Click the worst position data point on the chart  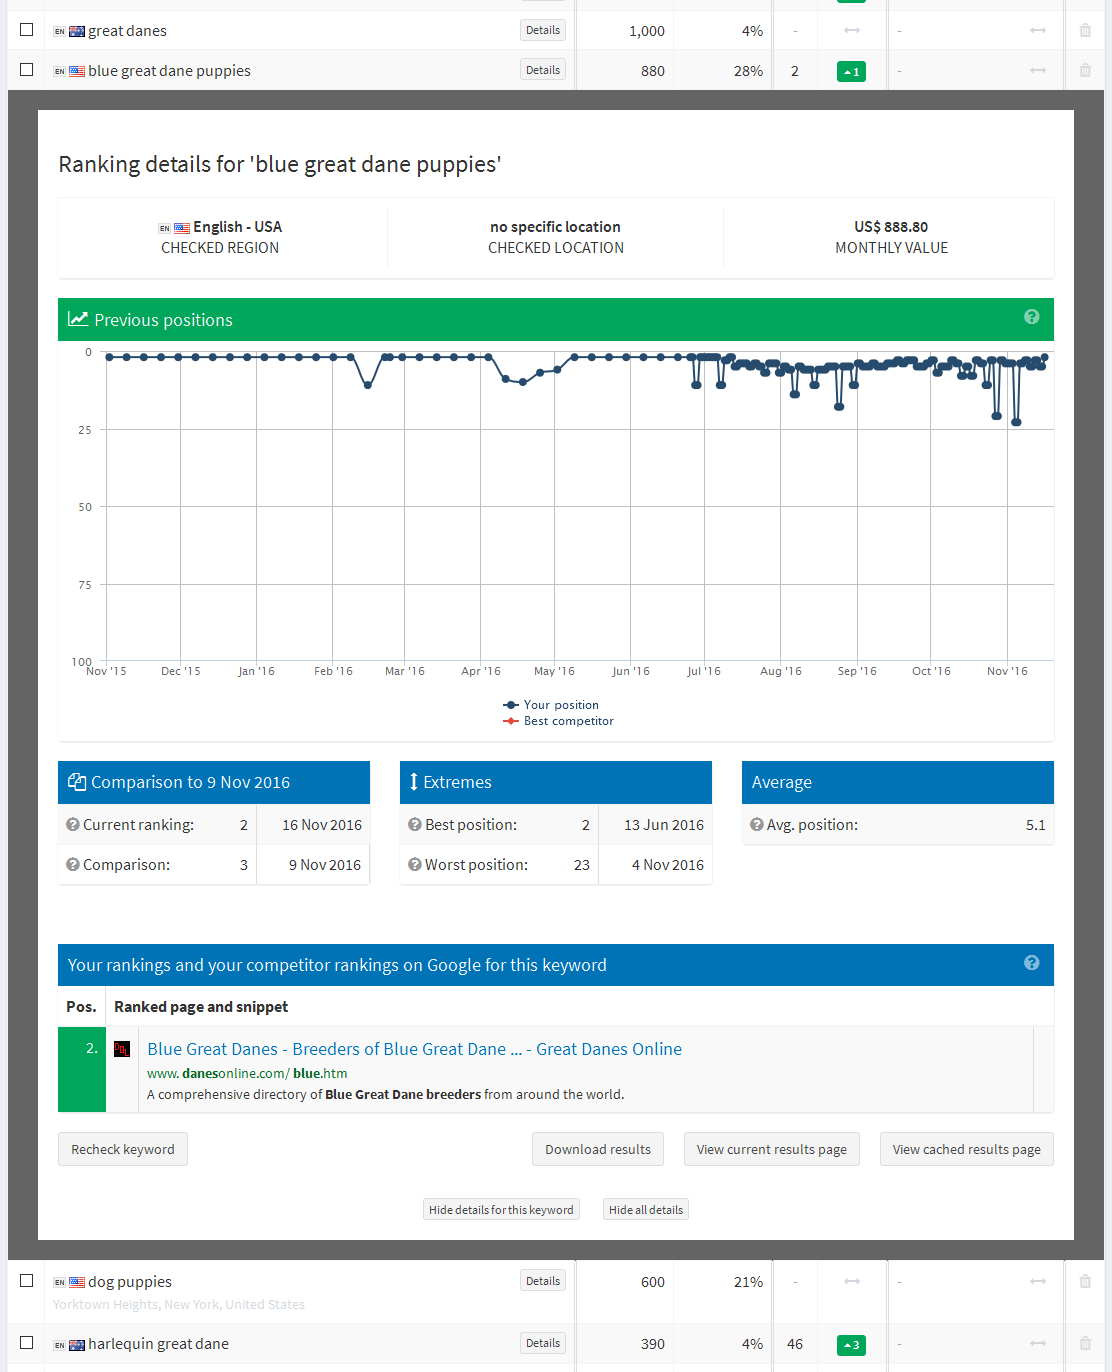point(1018,423)
